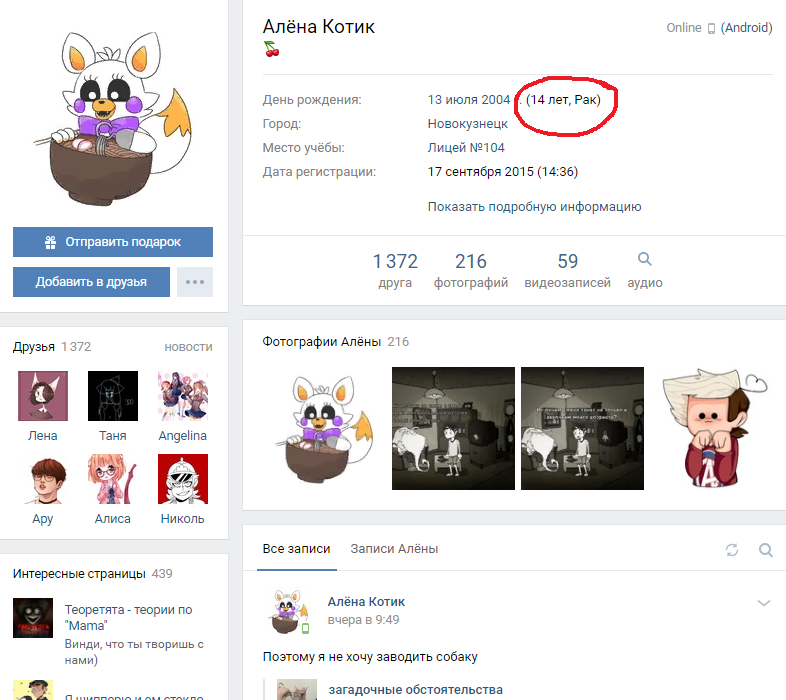Click the name Николь under friends

pos(182,519)
